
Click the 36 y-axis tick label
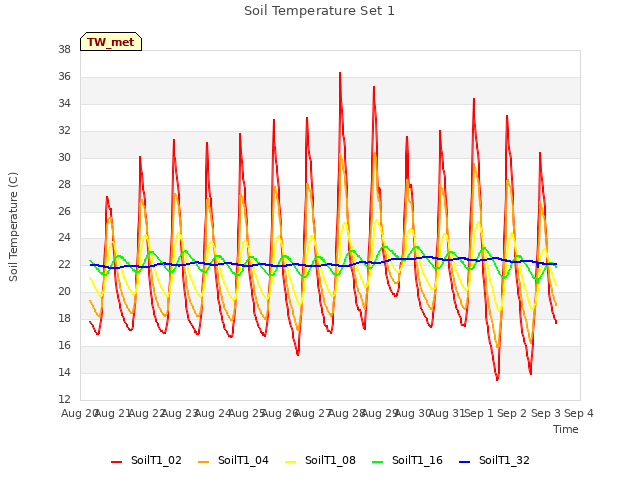pos(64,77)
